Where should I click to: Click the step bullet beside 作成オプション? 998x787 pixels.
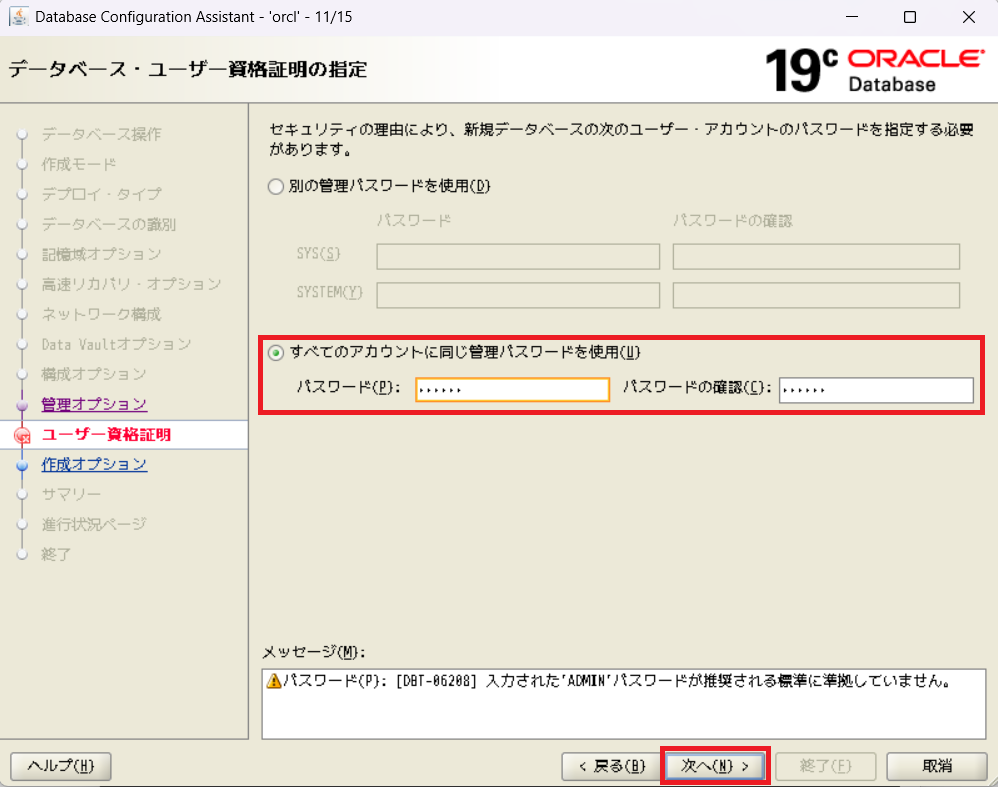(x=22, y=465)
